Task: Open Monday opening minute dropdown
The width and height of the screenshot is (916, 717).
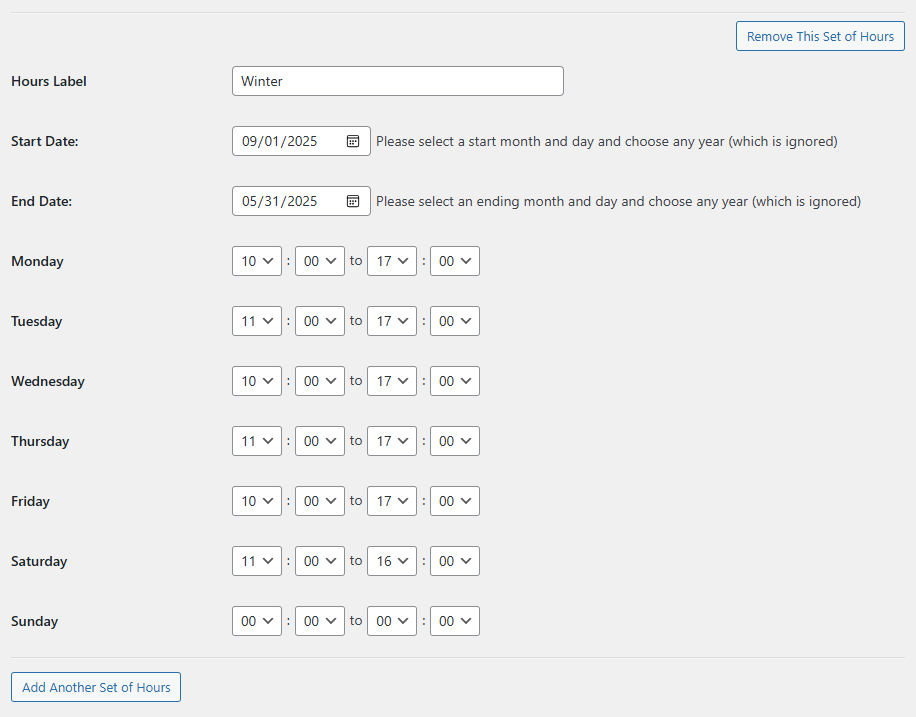Action: pyautogui.click(x=320, y=261)
